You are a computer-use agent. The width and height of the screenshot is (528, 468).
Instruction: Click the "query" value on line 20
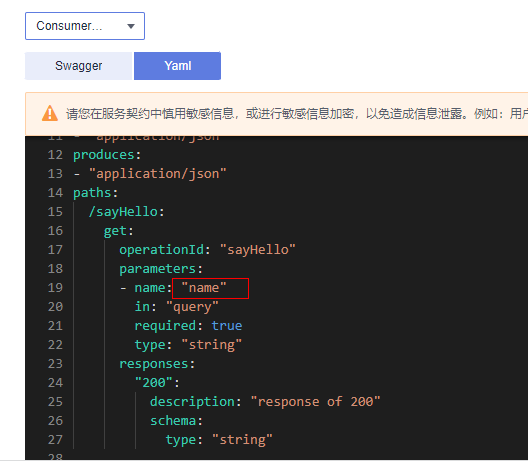pyautogui.click(x=192, y=307)
